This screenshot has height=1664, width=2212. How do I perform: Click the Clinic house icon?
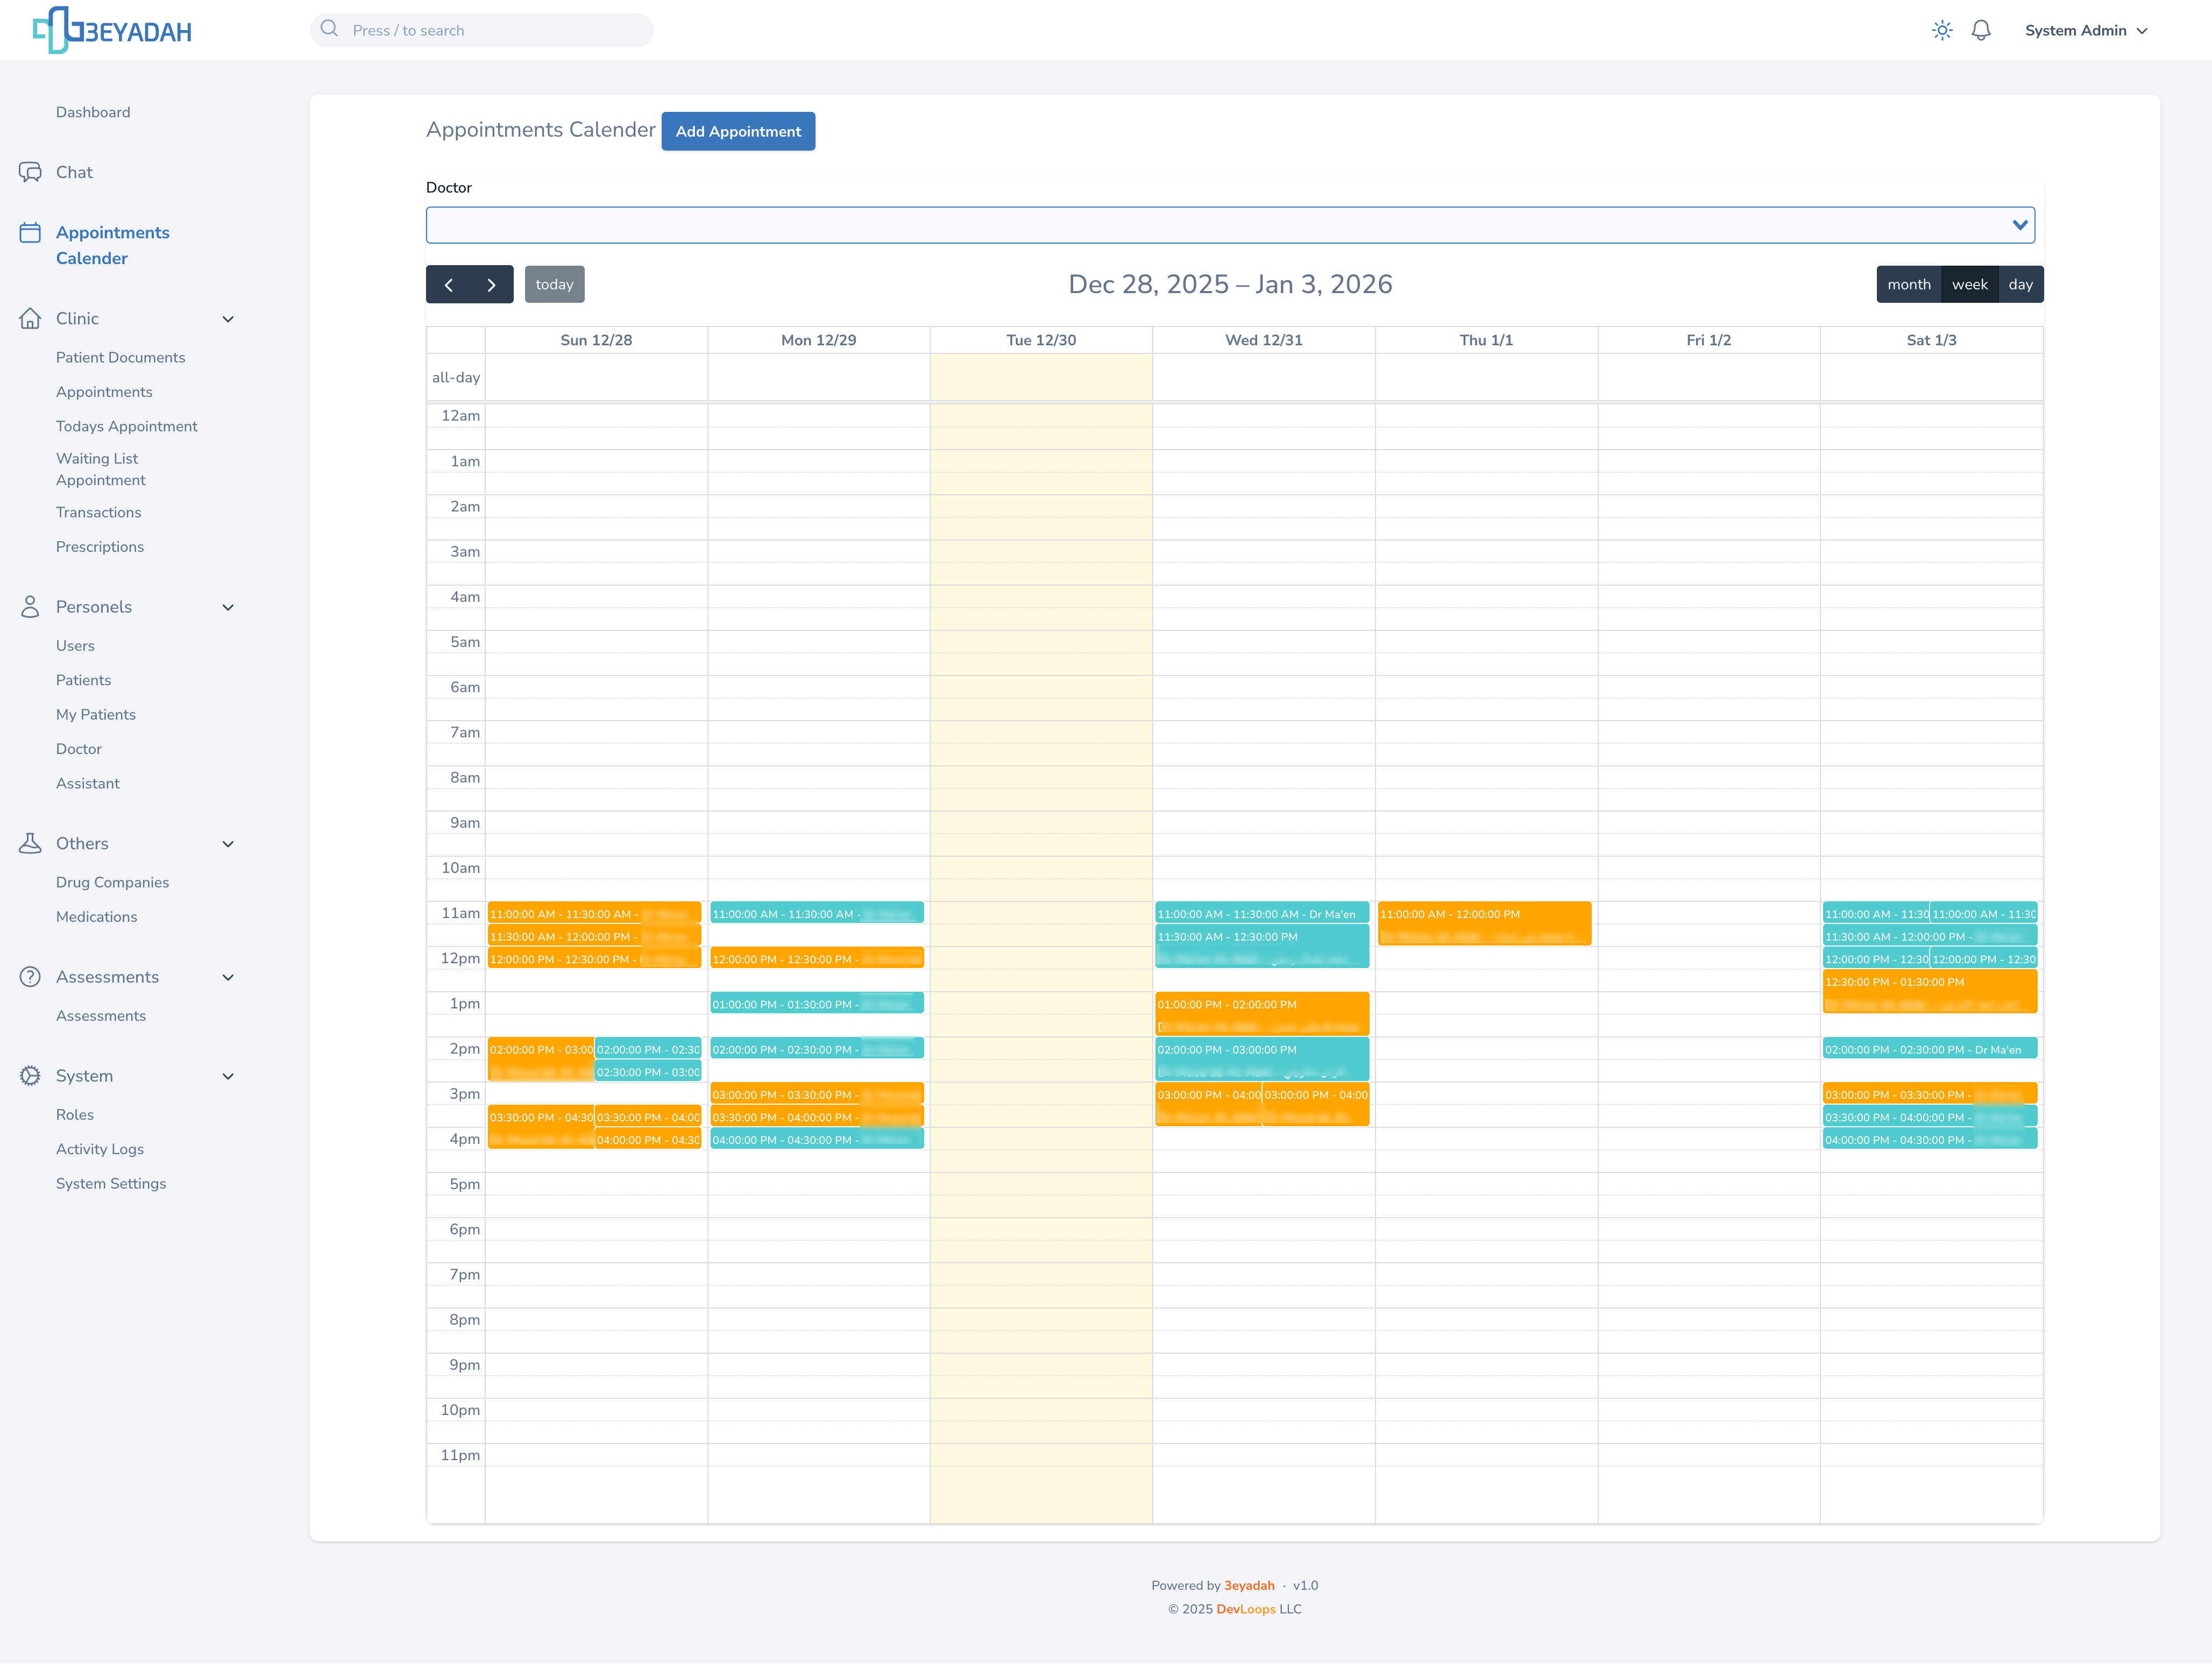click(x=30, y=318)
